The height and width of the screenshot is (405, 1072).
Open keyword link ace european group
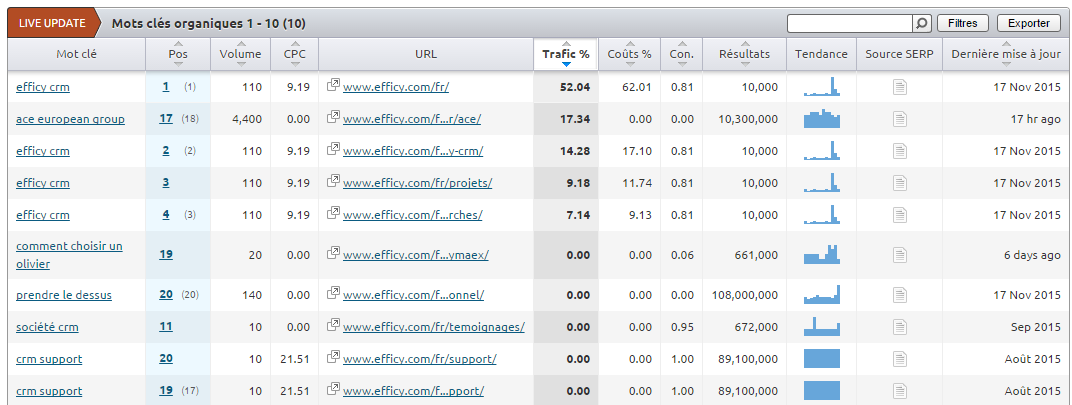tap(70, 119)
